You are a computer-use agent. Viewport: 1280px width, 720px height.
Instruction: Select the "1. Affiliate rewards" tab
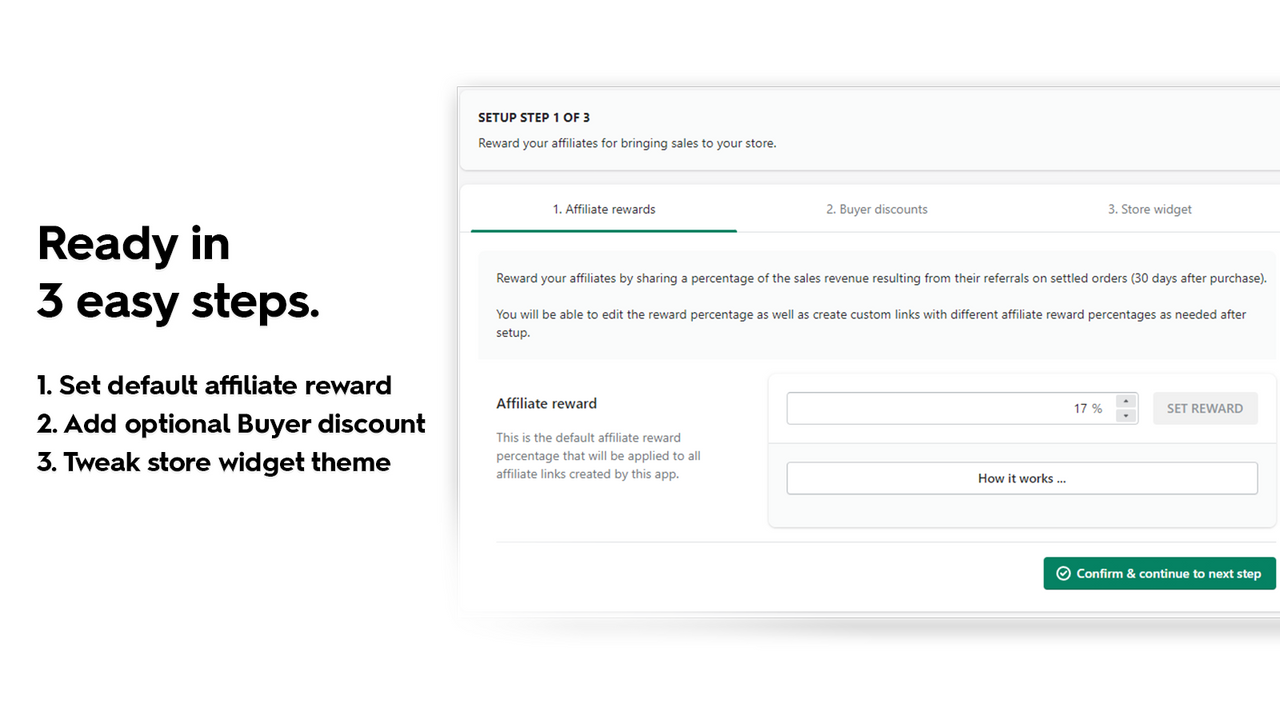604,209
